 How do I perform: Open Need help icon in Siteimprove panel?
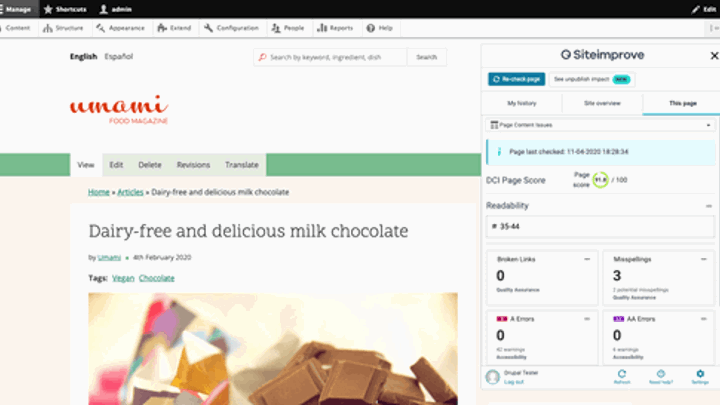(661, 374)
